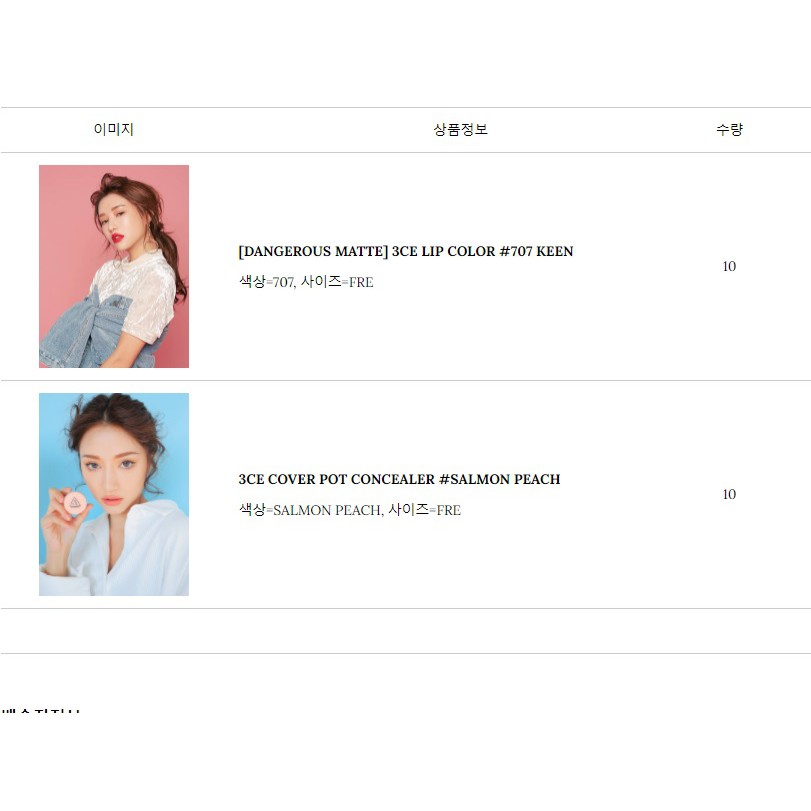Open the 3CE LIP COLOR product title
The image size is (811, 811).
point(406,251)
